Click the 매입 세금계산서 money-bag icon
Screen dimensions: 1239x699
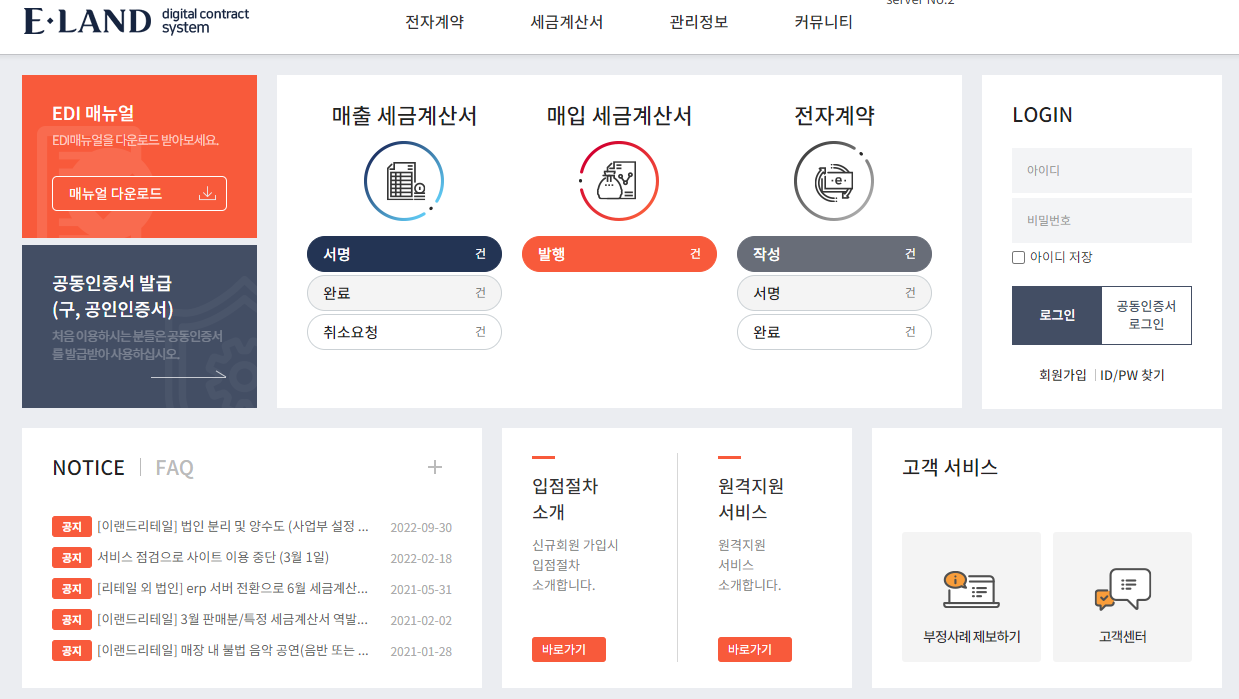pyautogui.click(x=618, y=180)
